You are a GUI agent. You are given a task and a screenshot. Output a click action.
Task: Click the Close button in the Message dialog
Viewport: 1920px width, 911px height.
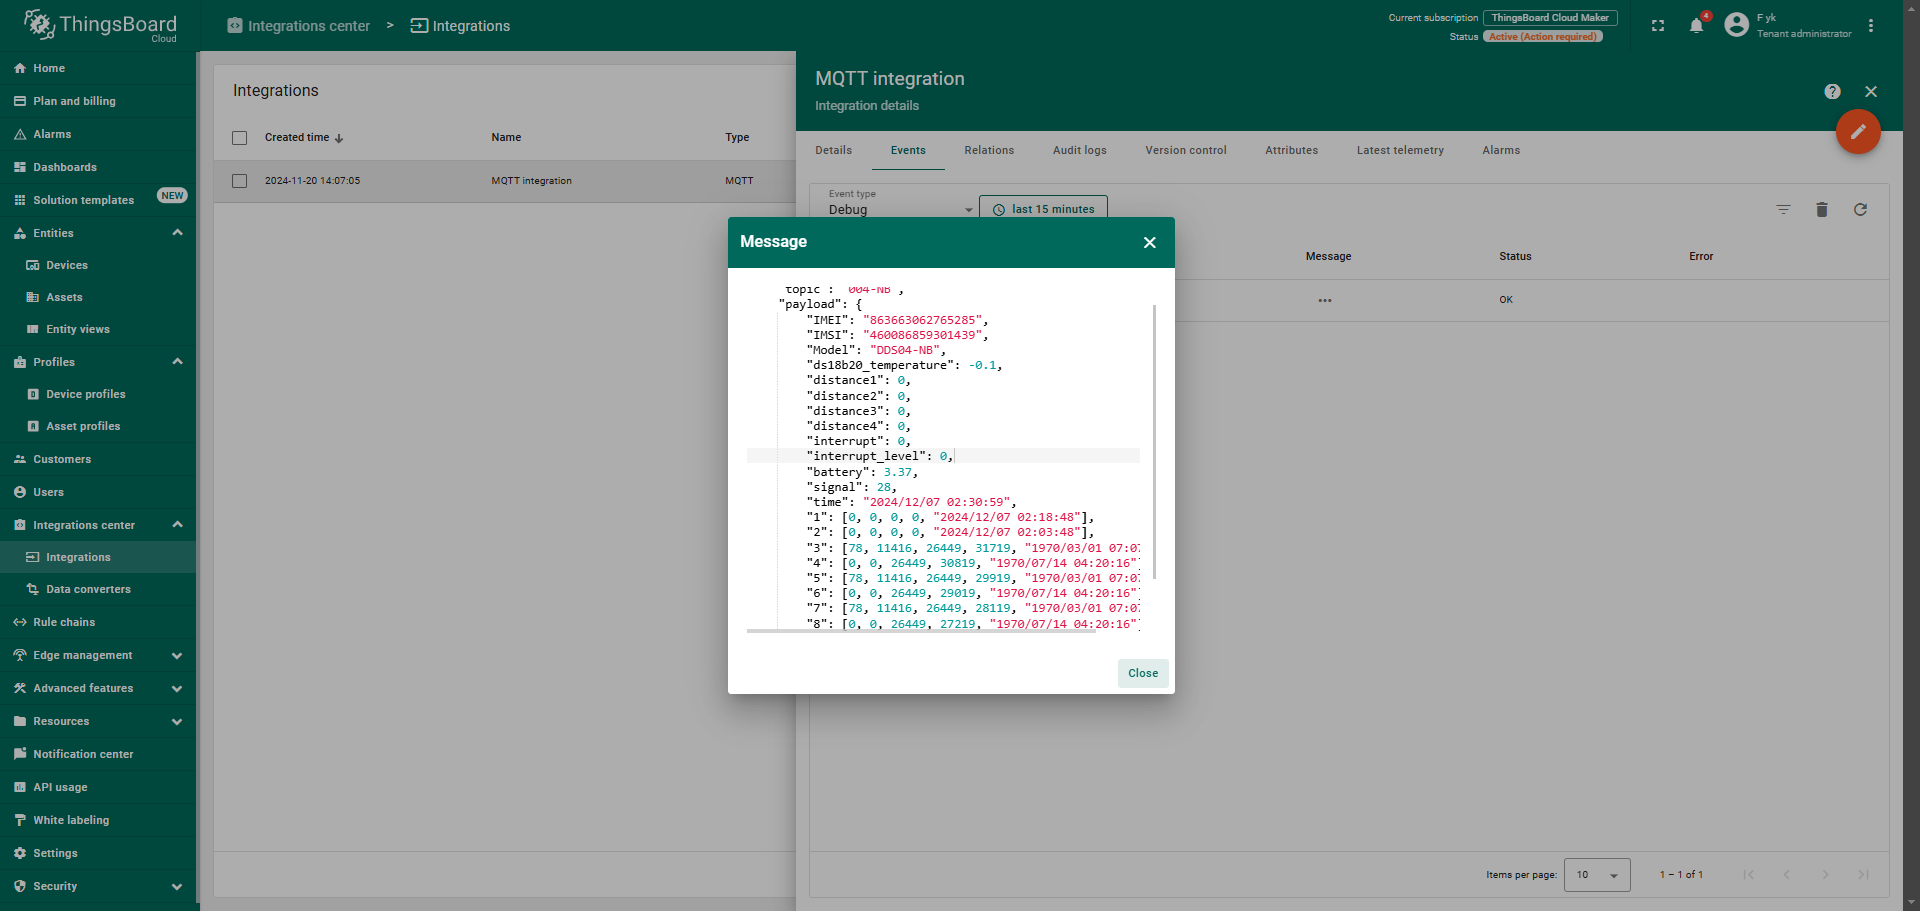(x=1143, y=673)
